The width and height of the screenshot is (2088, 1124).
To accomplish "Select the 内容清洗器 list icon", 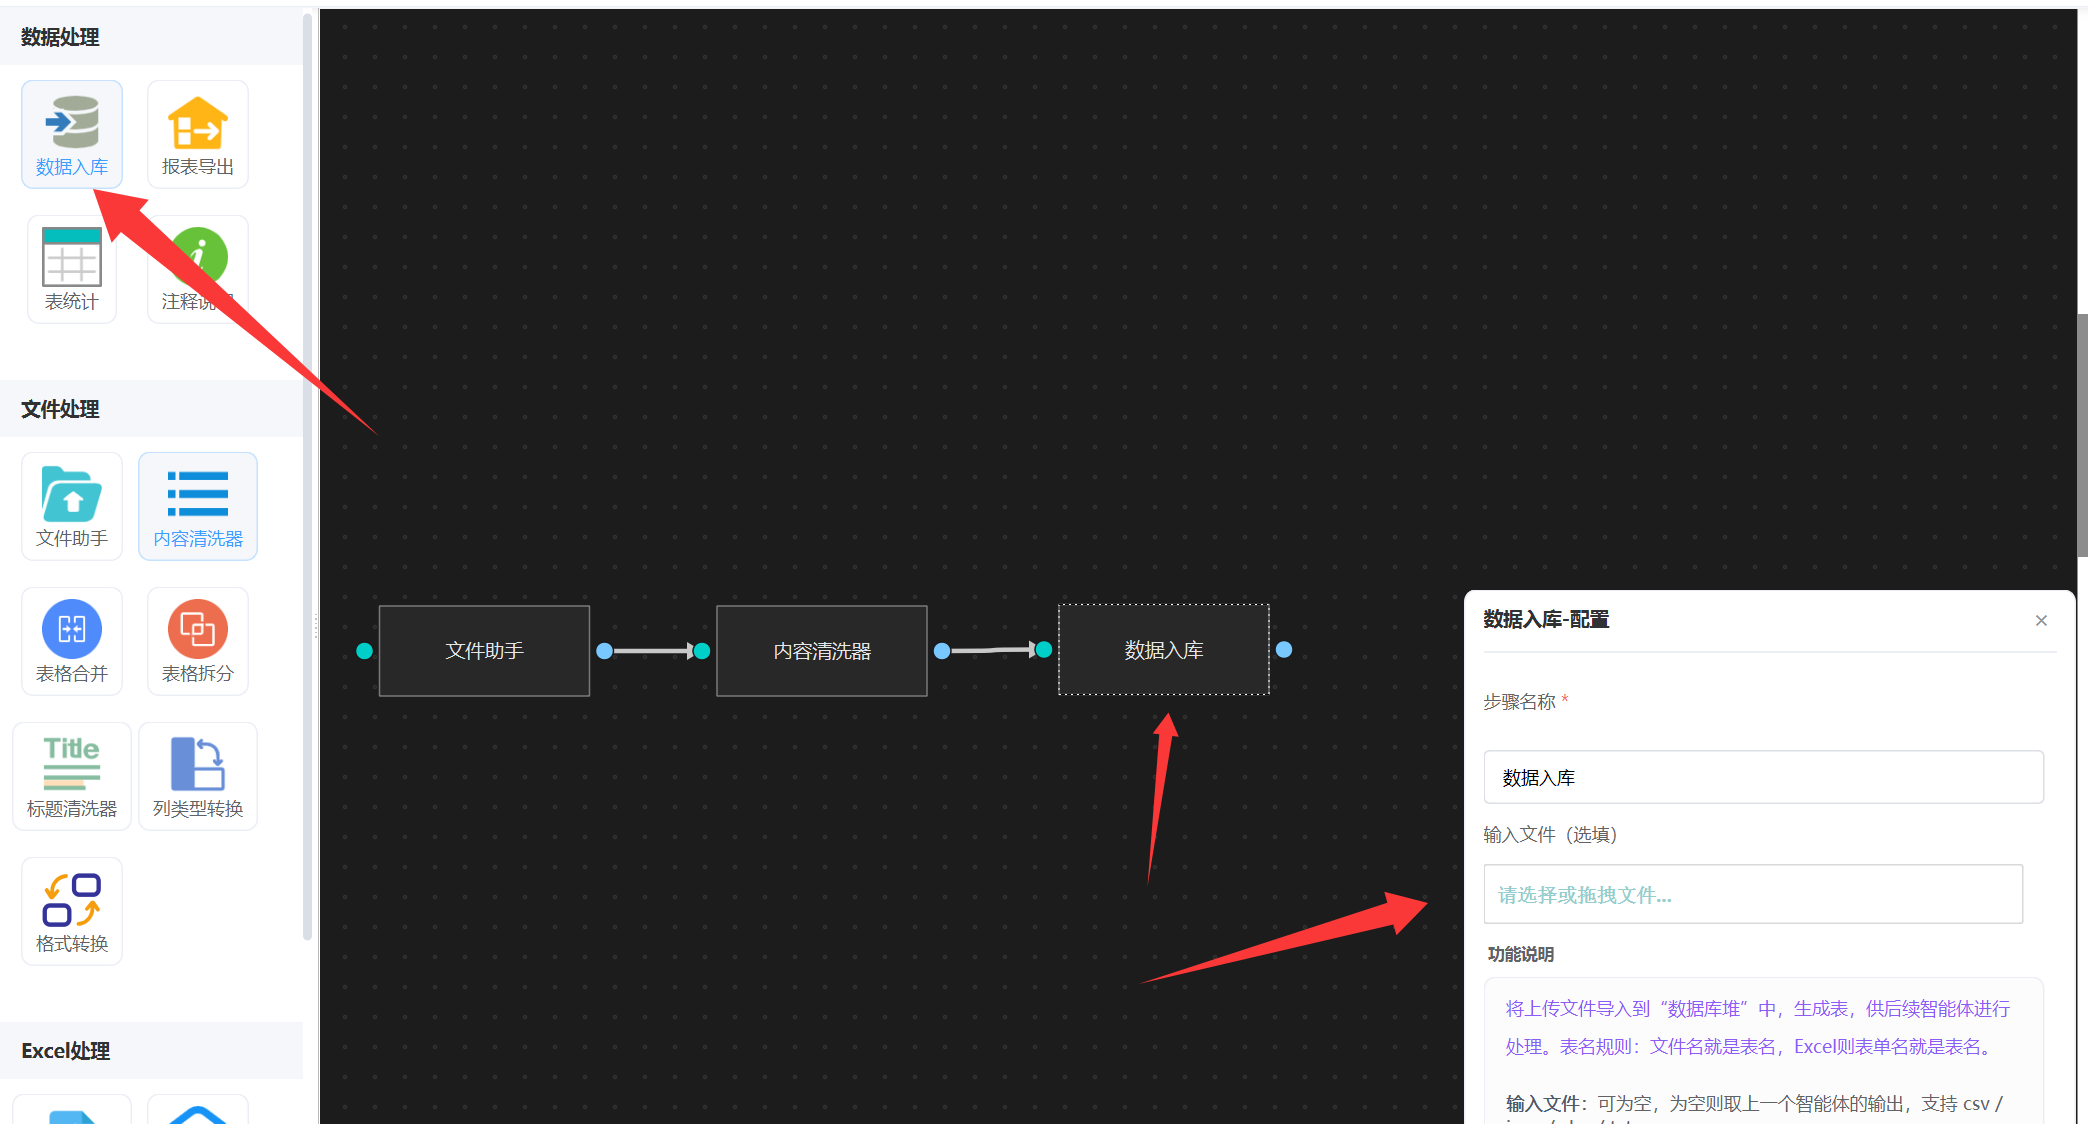I will click(198, 494).
